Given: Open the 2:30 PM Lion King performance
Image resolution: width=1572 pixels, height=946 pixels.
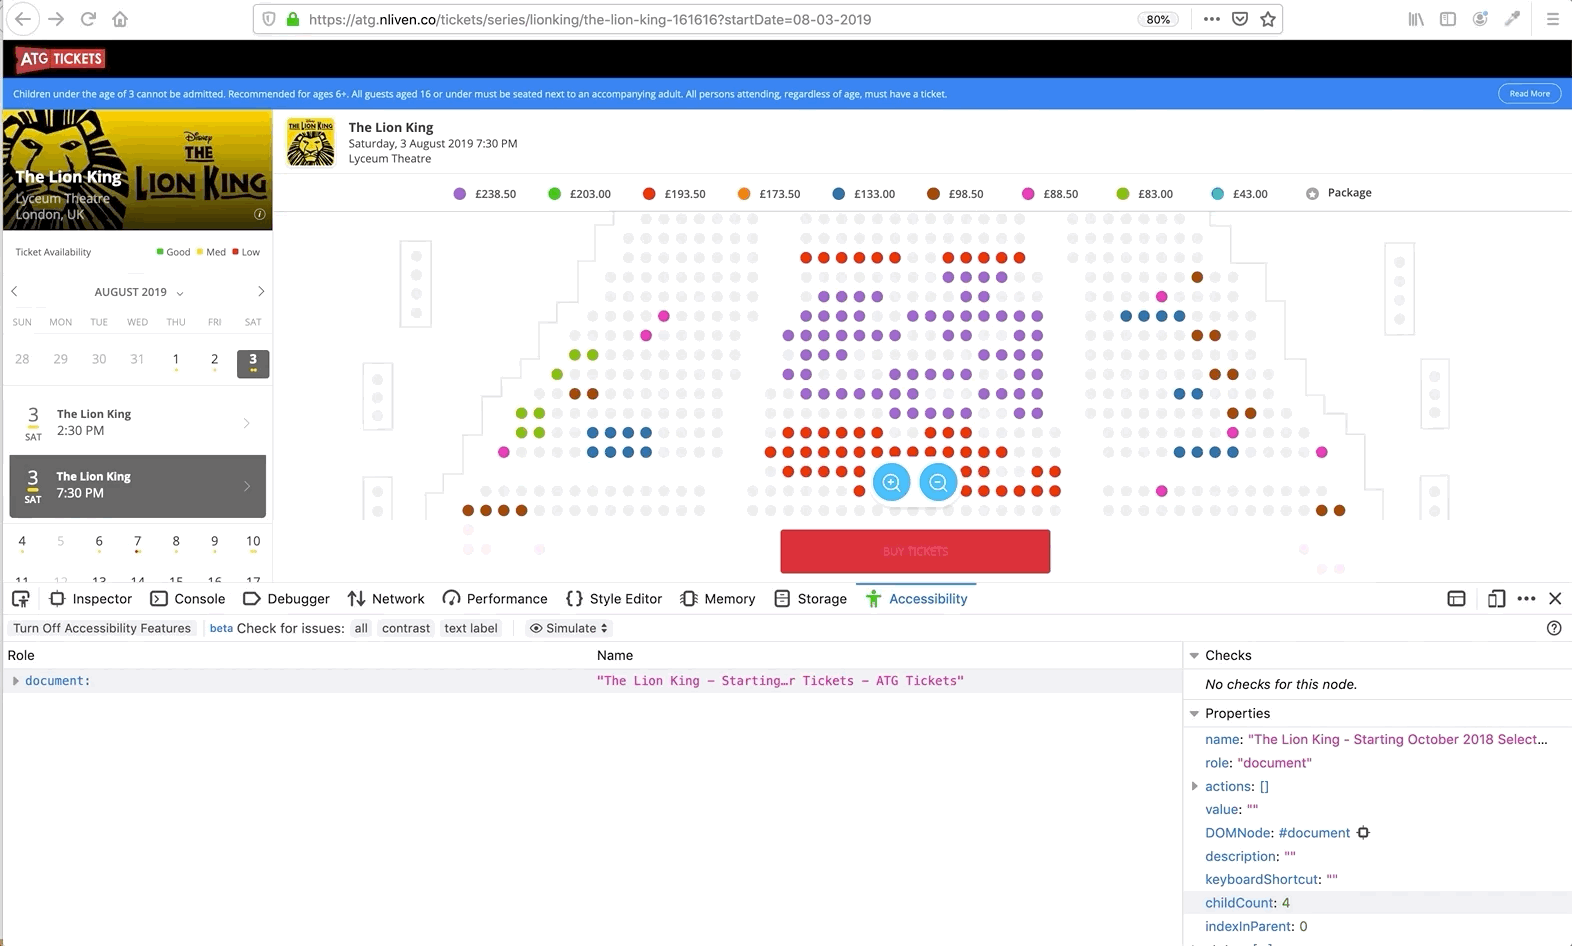Looking at the screenshot, I should pos(138,423).
